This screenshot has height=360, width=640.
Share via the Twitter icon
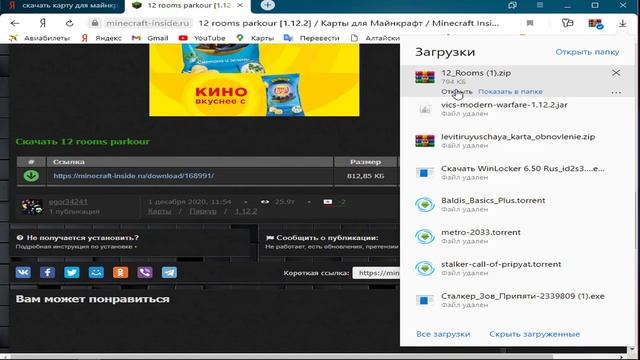72,272
